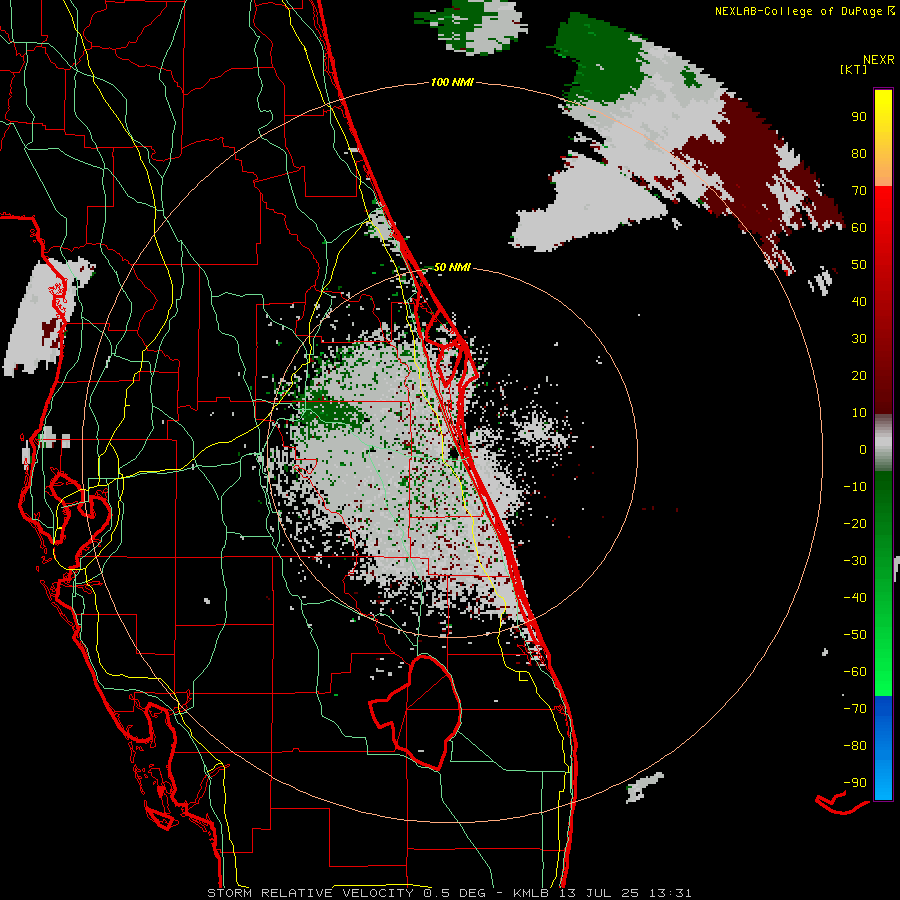900x900 pixels.
Task: Click the 60 value on the velocity scale
Action: pyautogui.click(x=859, y=228)
